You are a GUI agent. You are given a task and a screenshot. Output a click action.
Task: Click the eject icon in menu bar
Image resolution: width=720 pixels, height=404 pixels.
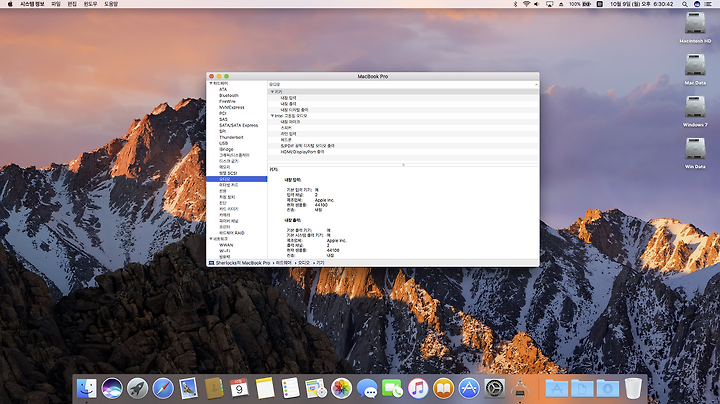561,4
